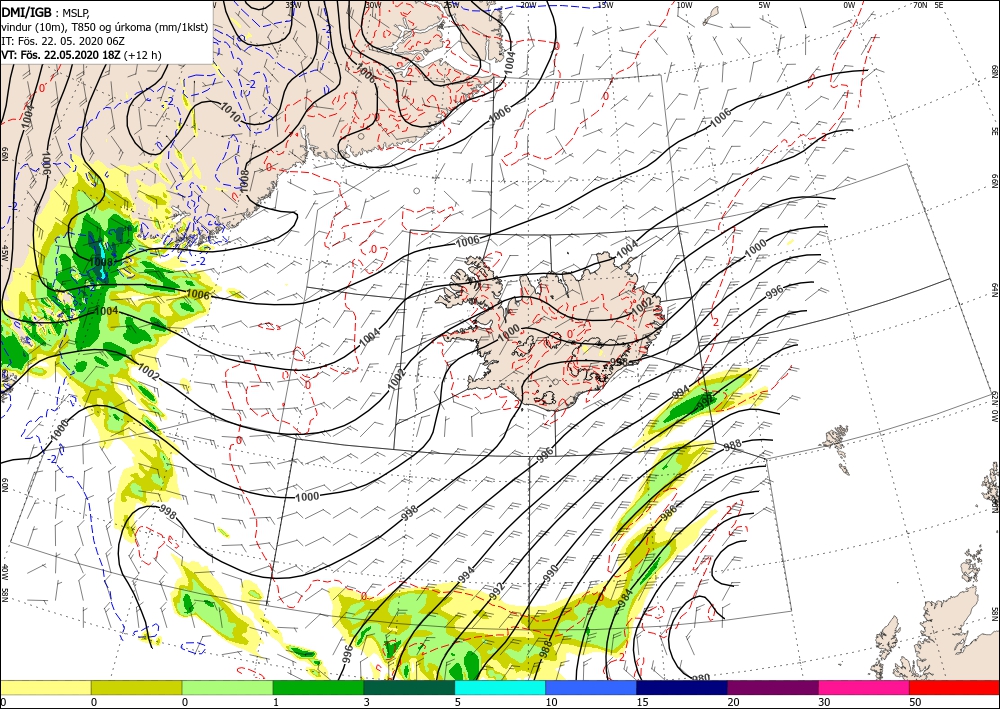Image resolution: width=1000 pixels, height=709 pixels.
Task: Click the light yellow precipitation legend swatch
Action: [45, 687]
